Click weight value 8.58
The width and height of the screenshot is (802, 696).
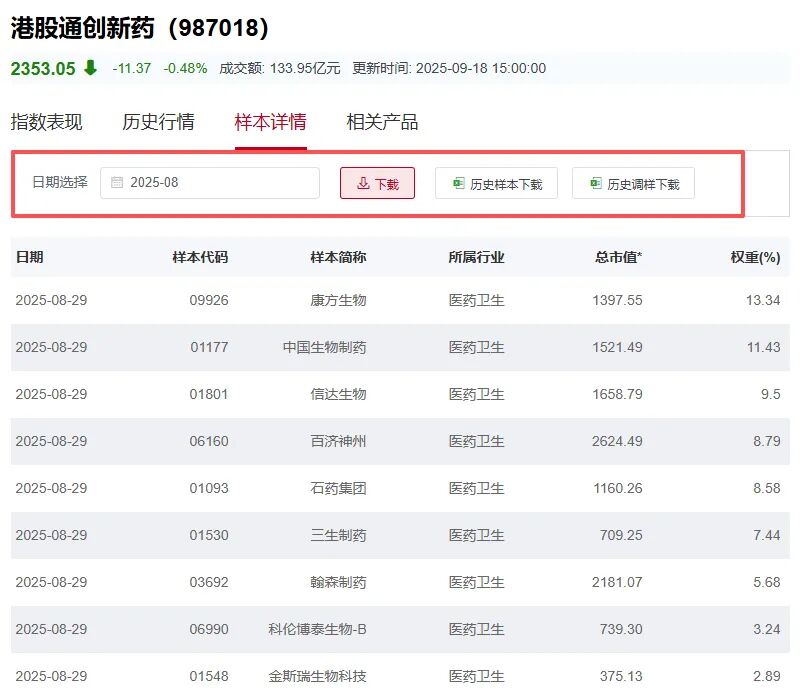[767, 488]
